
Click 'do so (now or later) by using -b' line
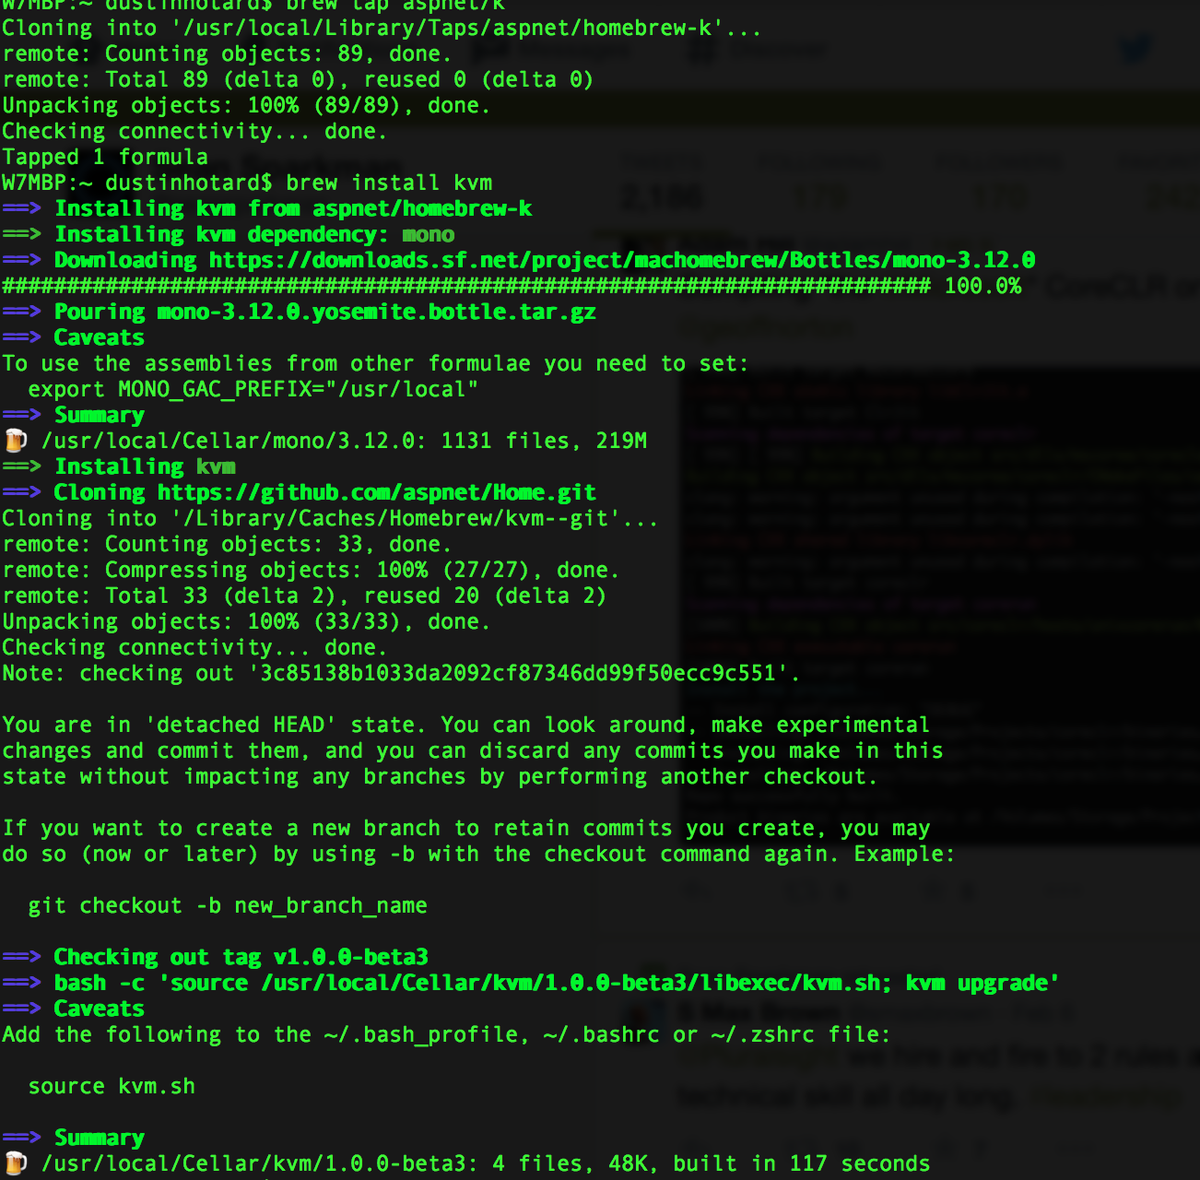(479, 854)
